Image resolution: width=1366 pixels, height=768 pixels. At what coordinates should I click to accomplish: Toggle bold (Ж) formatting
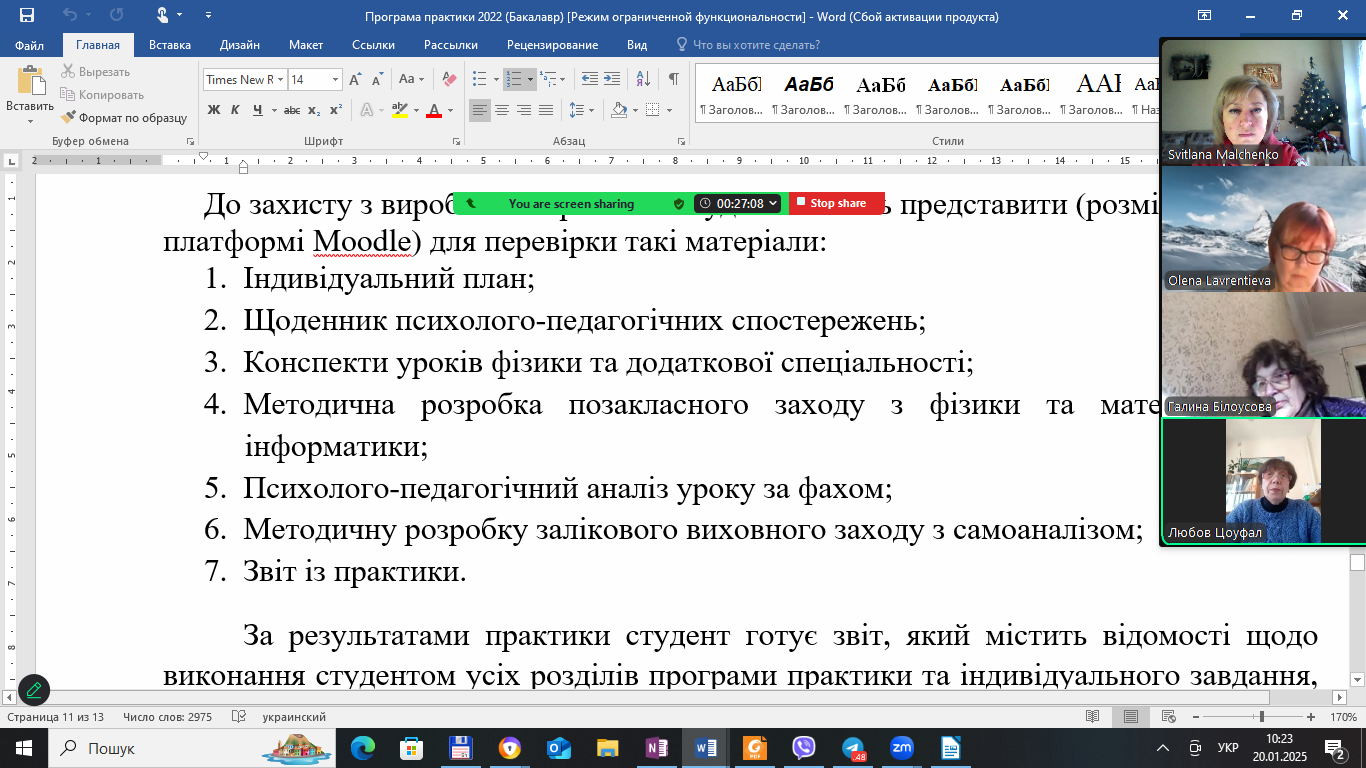click(x=214, y=110)
